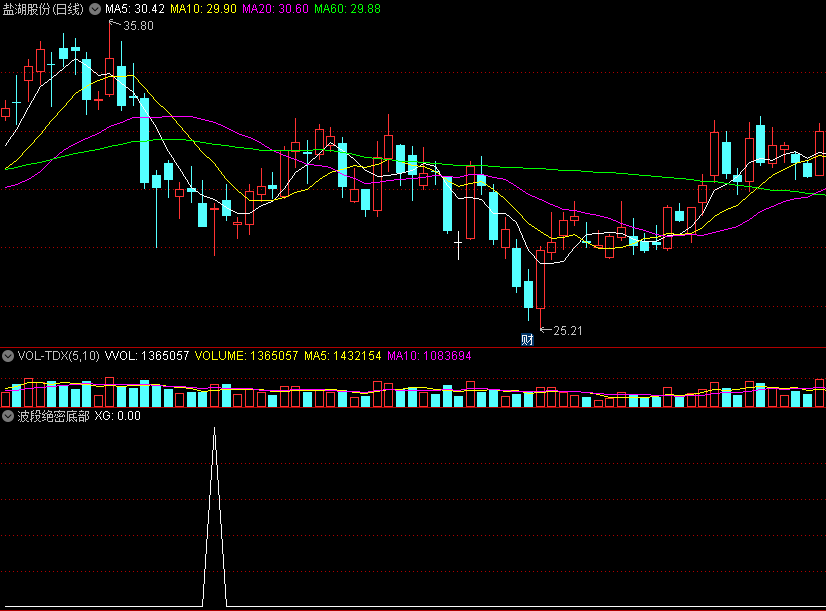Image resolution: width=826 pixels, height=611 pixels.
Task: Click the 财 financial marker icon
Action: [x=527, y=340]
